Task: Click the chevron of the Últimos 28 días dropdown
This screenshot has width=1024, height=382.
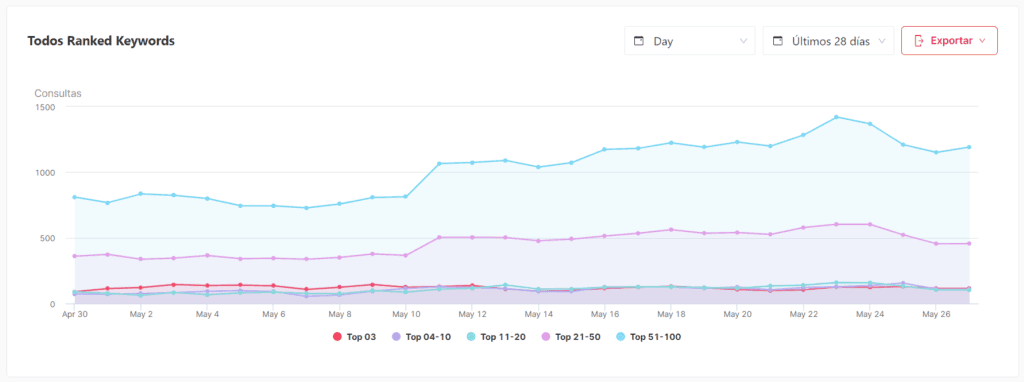Action: click(x=882, y=40)
